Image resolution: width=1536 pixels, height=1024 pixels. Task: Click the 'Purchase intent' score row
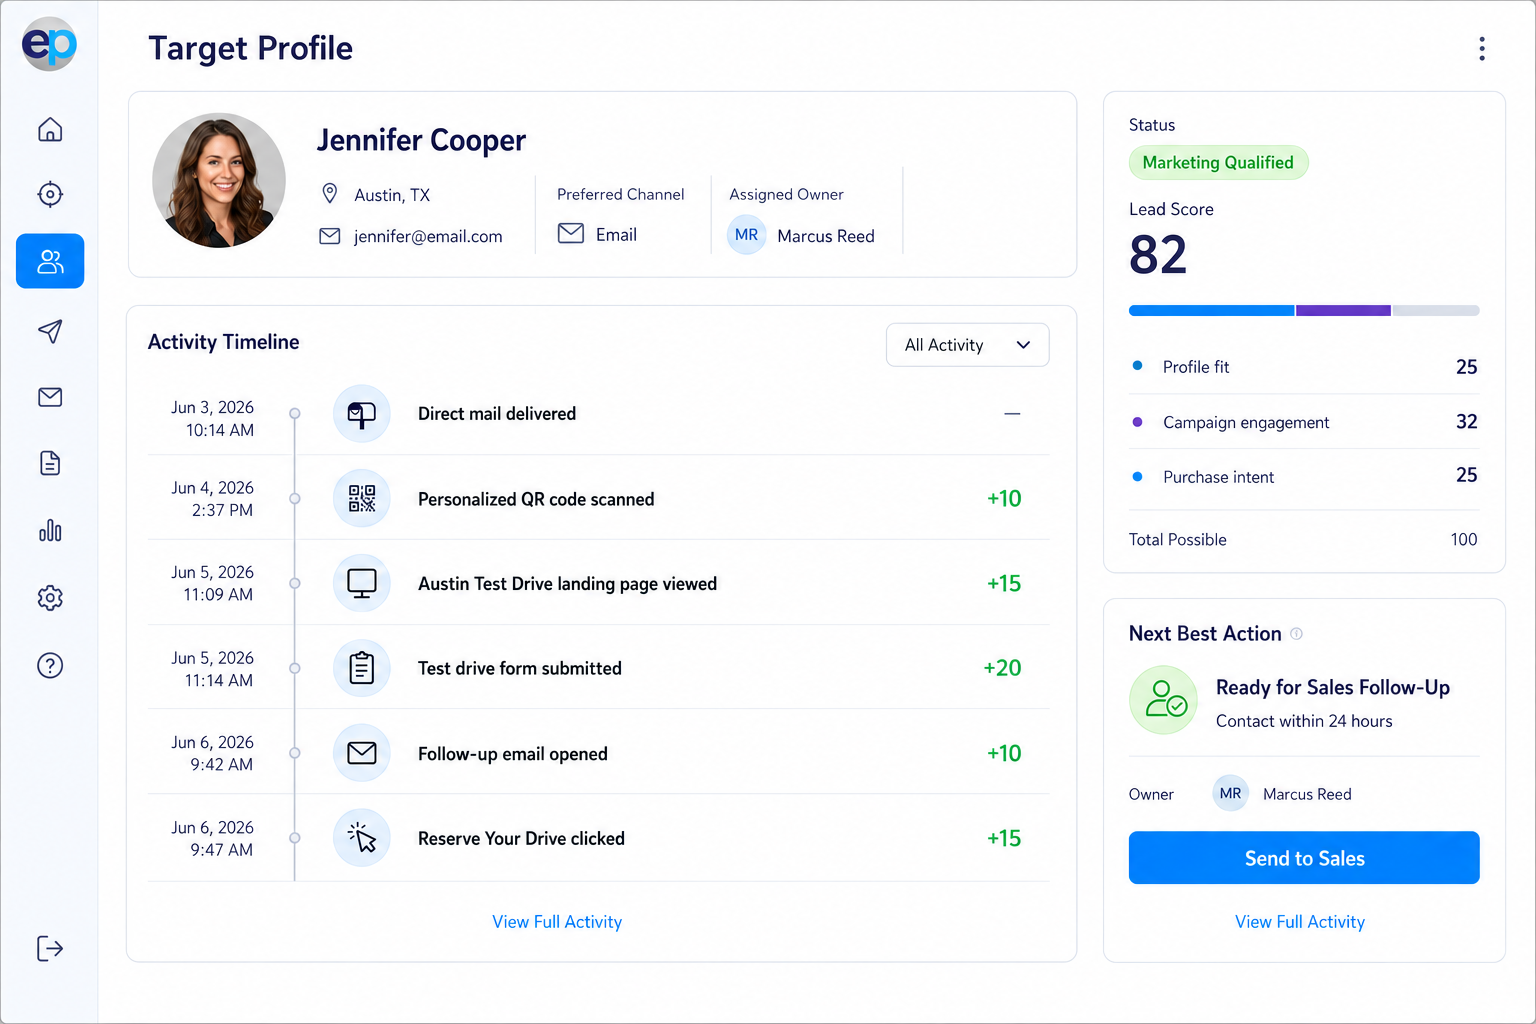(x=1304, y=477)
